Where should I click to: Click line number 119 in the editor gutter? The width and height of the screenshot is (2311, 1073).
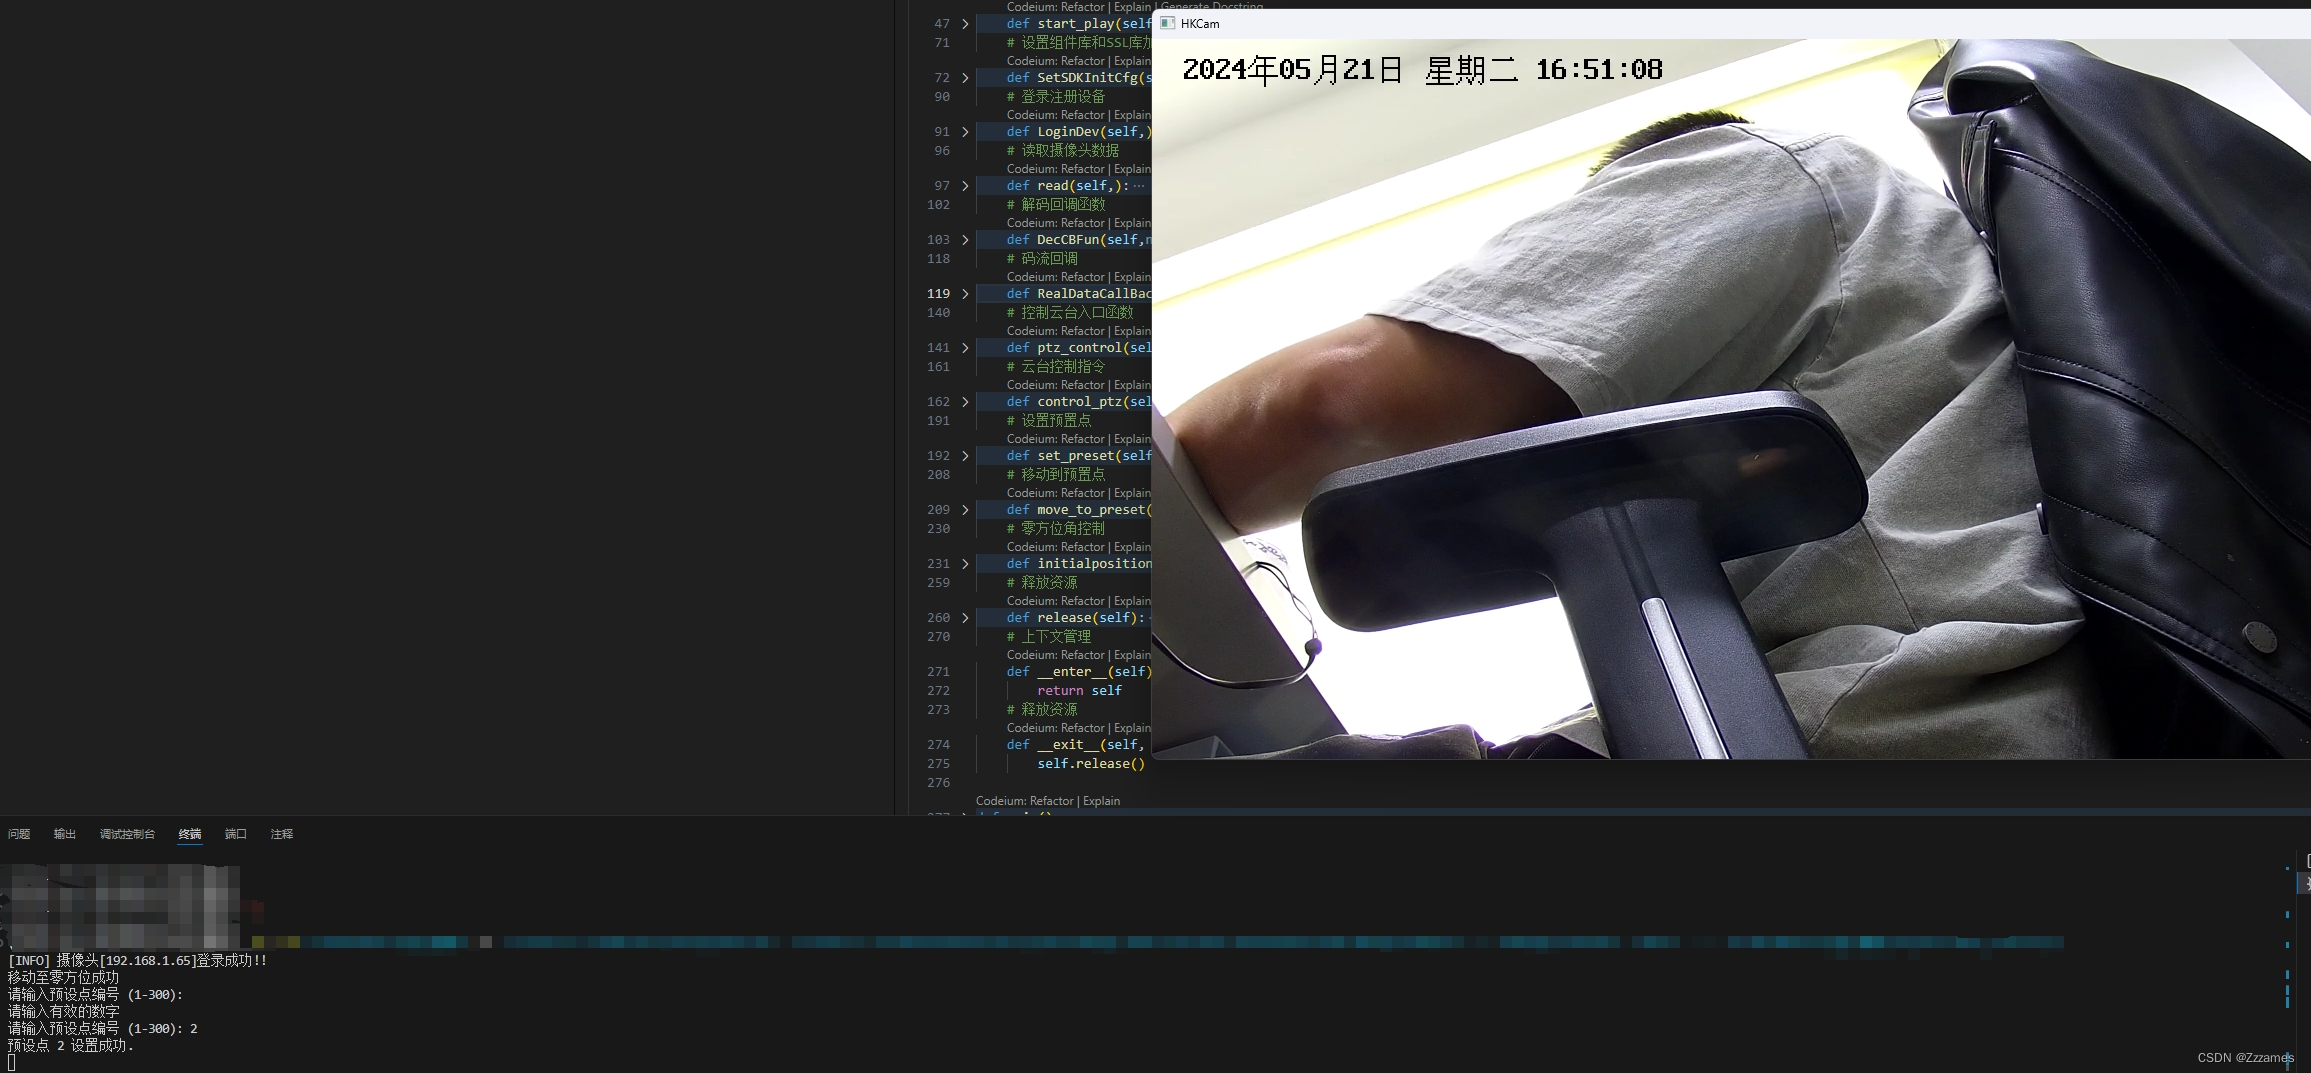click(939, 293)
